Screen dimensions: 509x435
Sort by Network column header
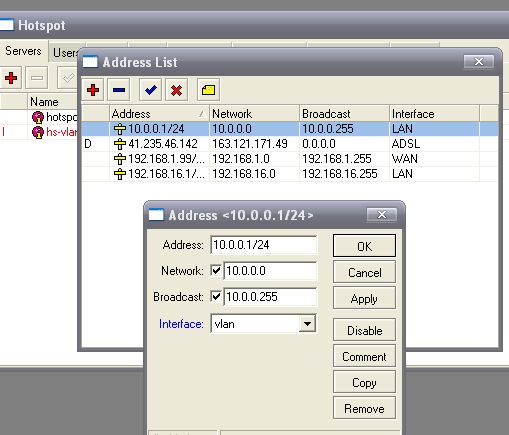(x=254, y=114)
